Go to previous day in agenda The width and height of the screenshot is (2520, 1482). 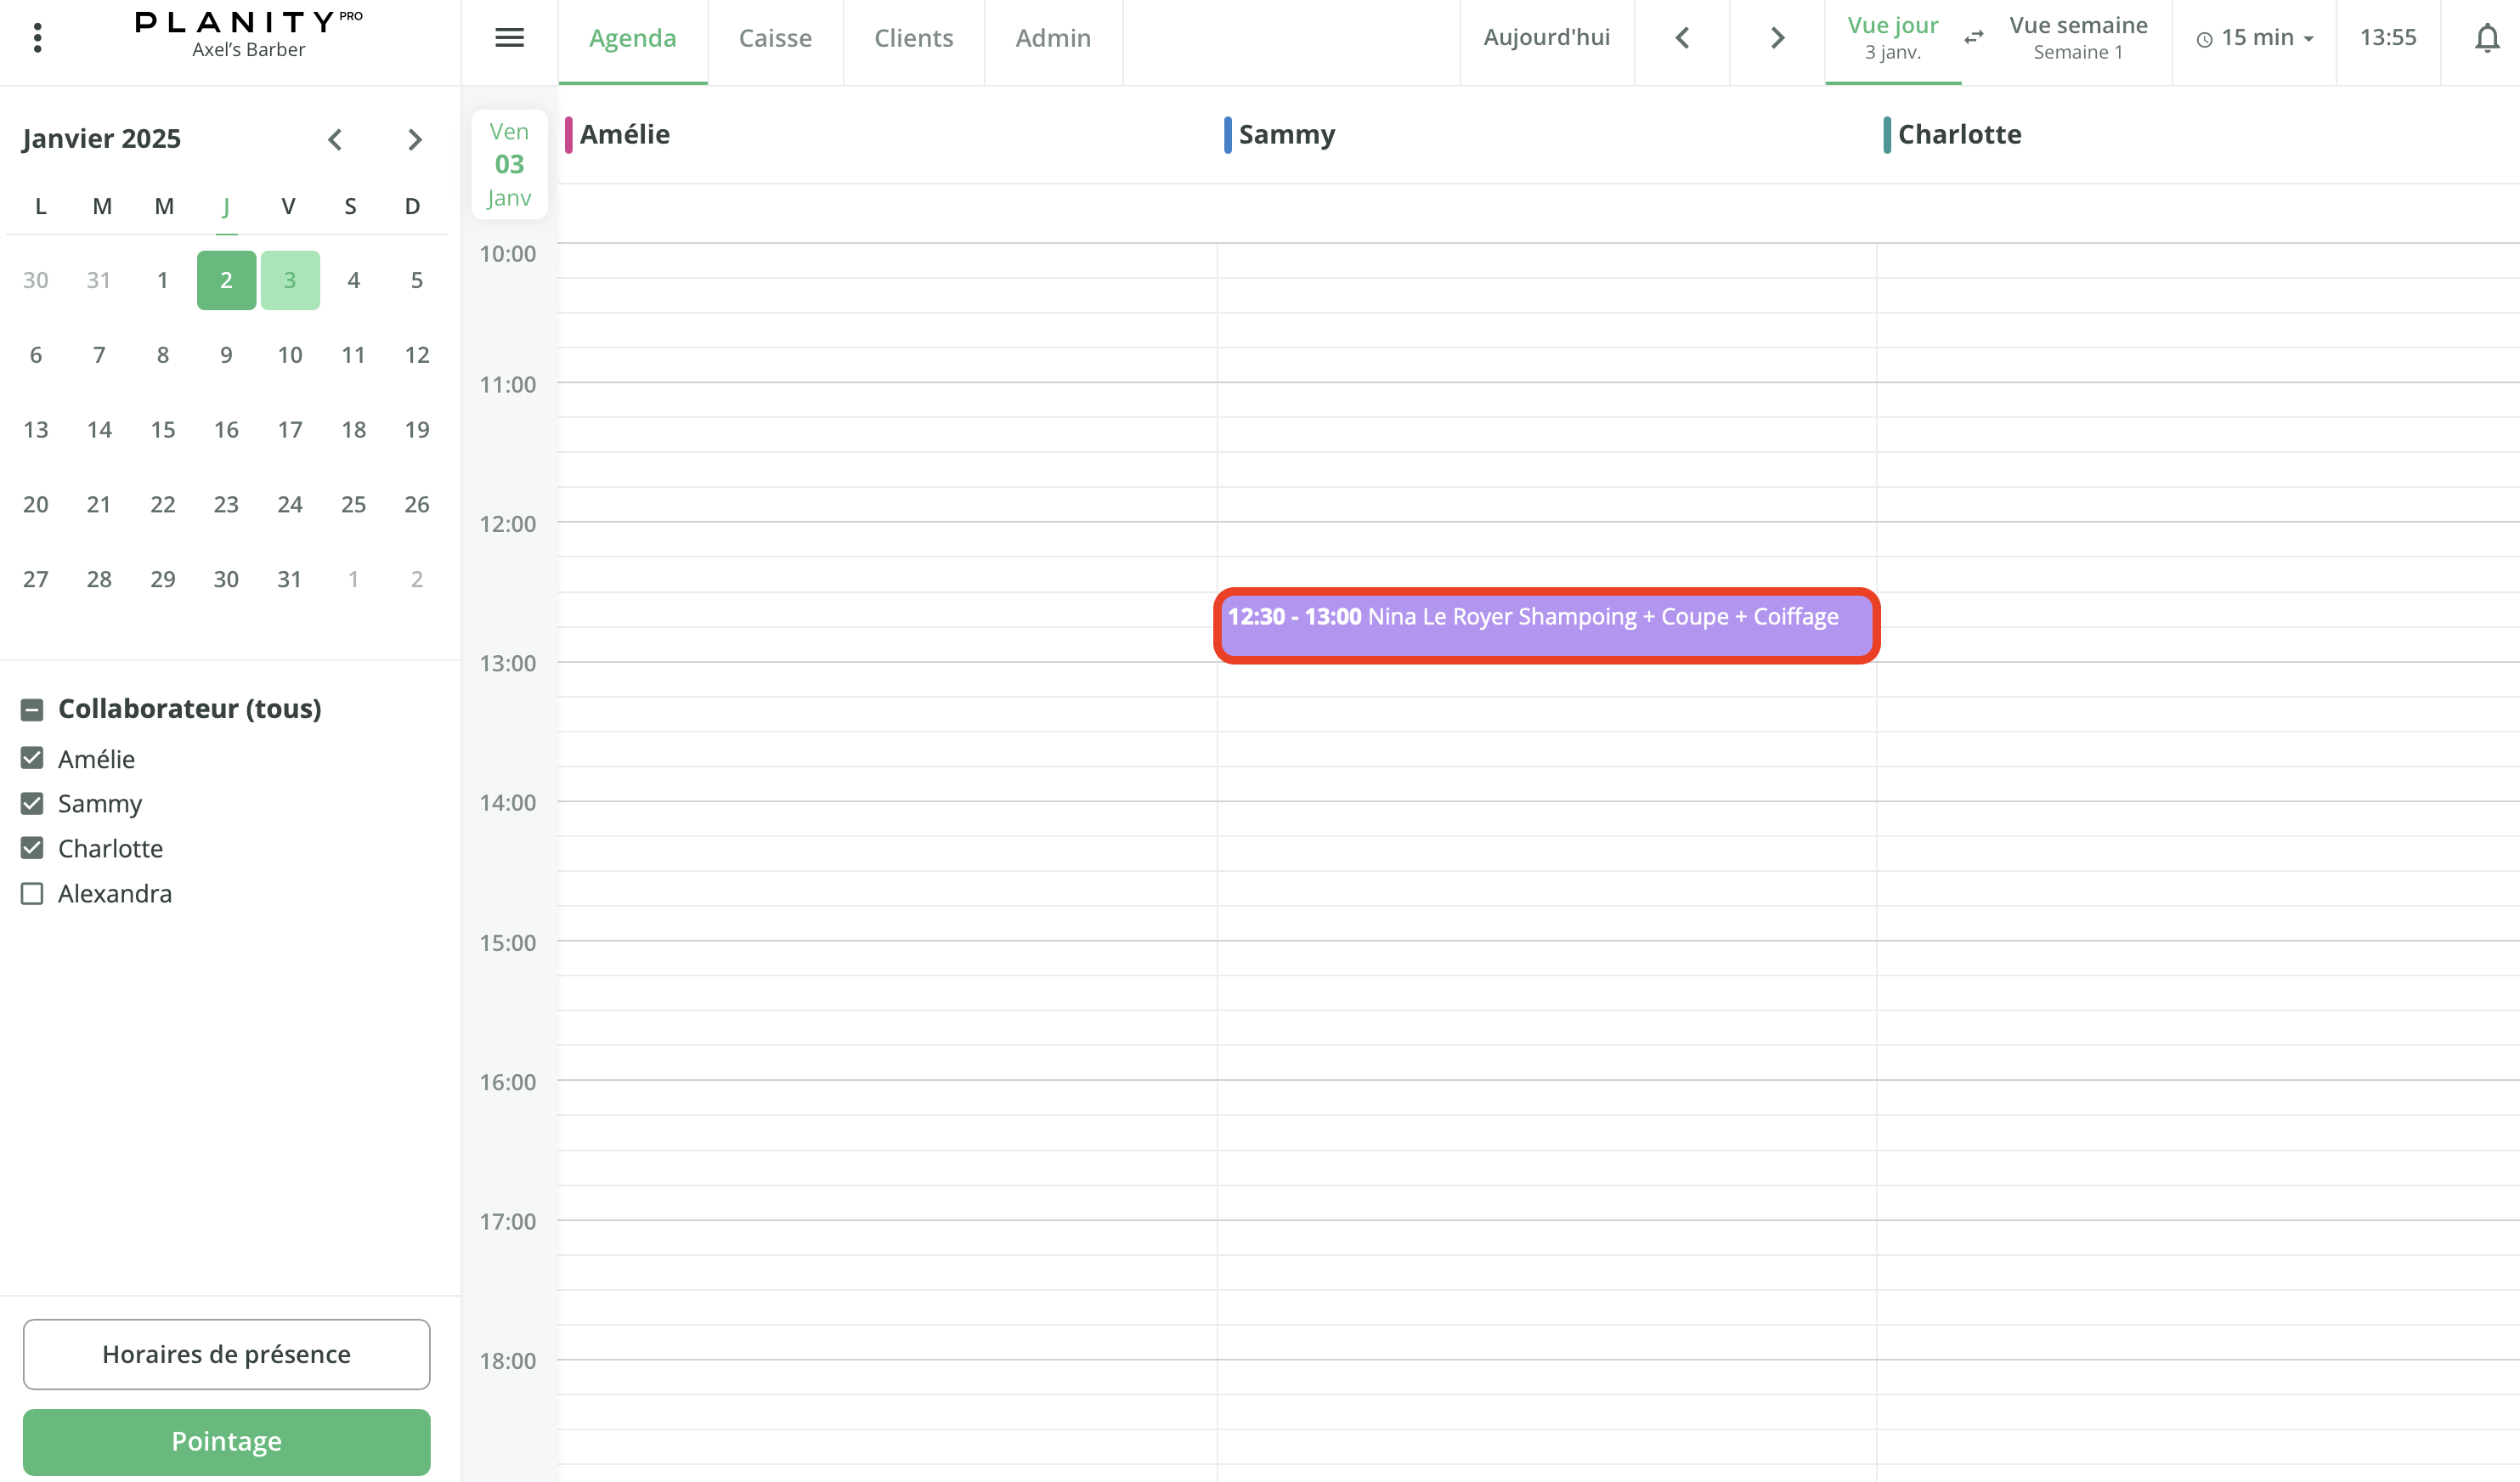coord(1682,38)
